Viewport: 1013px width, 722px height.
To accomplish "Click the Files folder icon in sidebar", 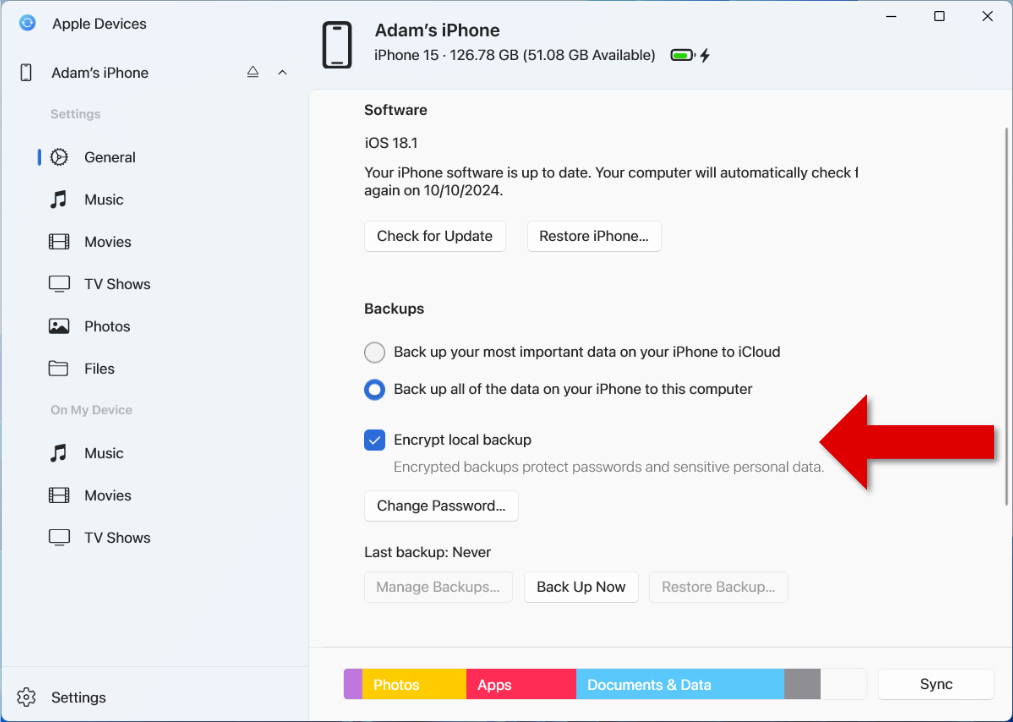I will (58, 368).
